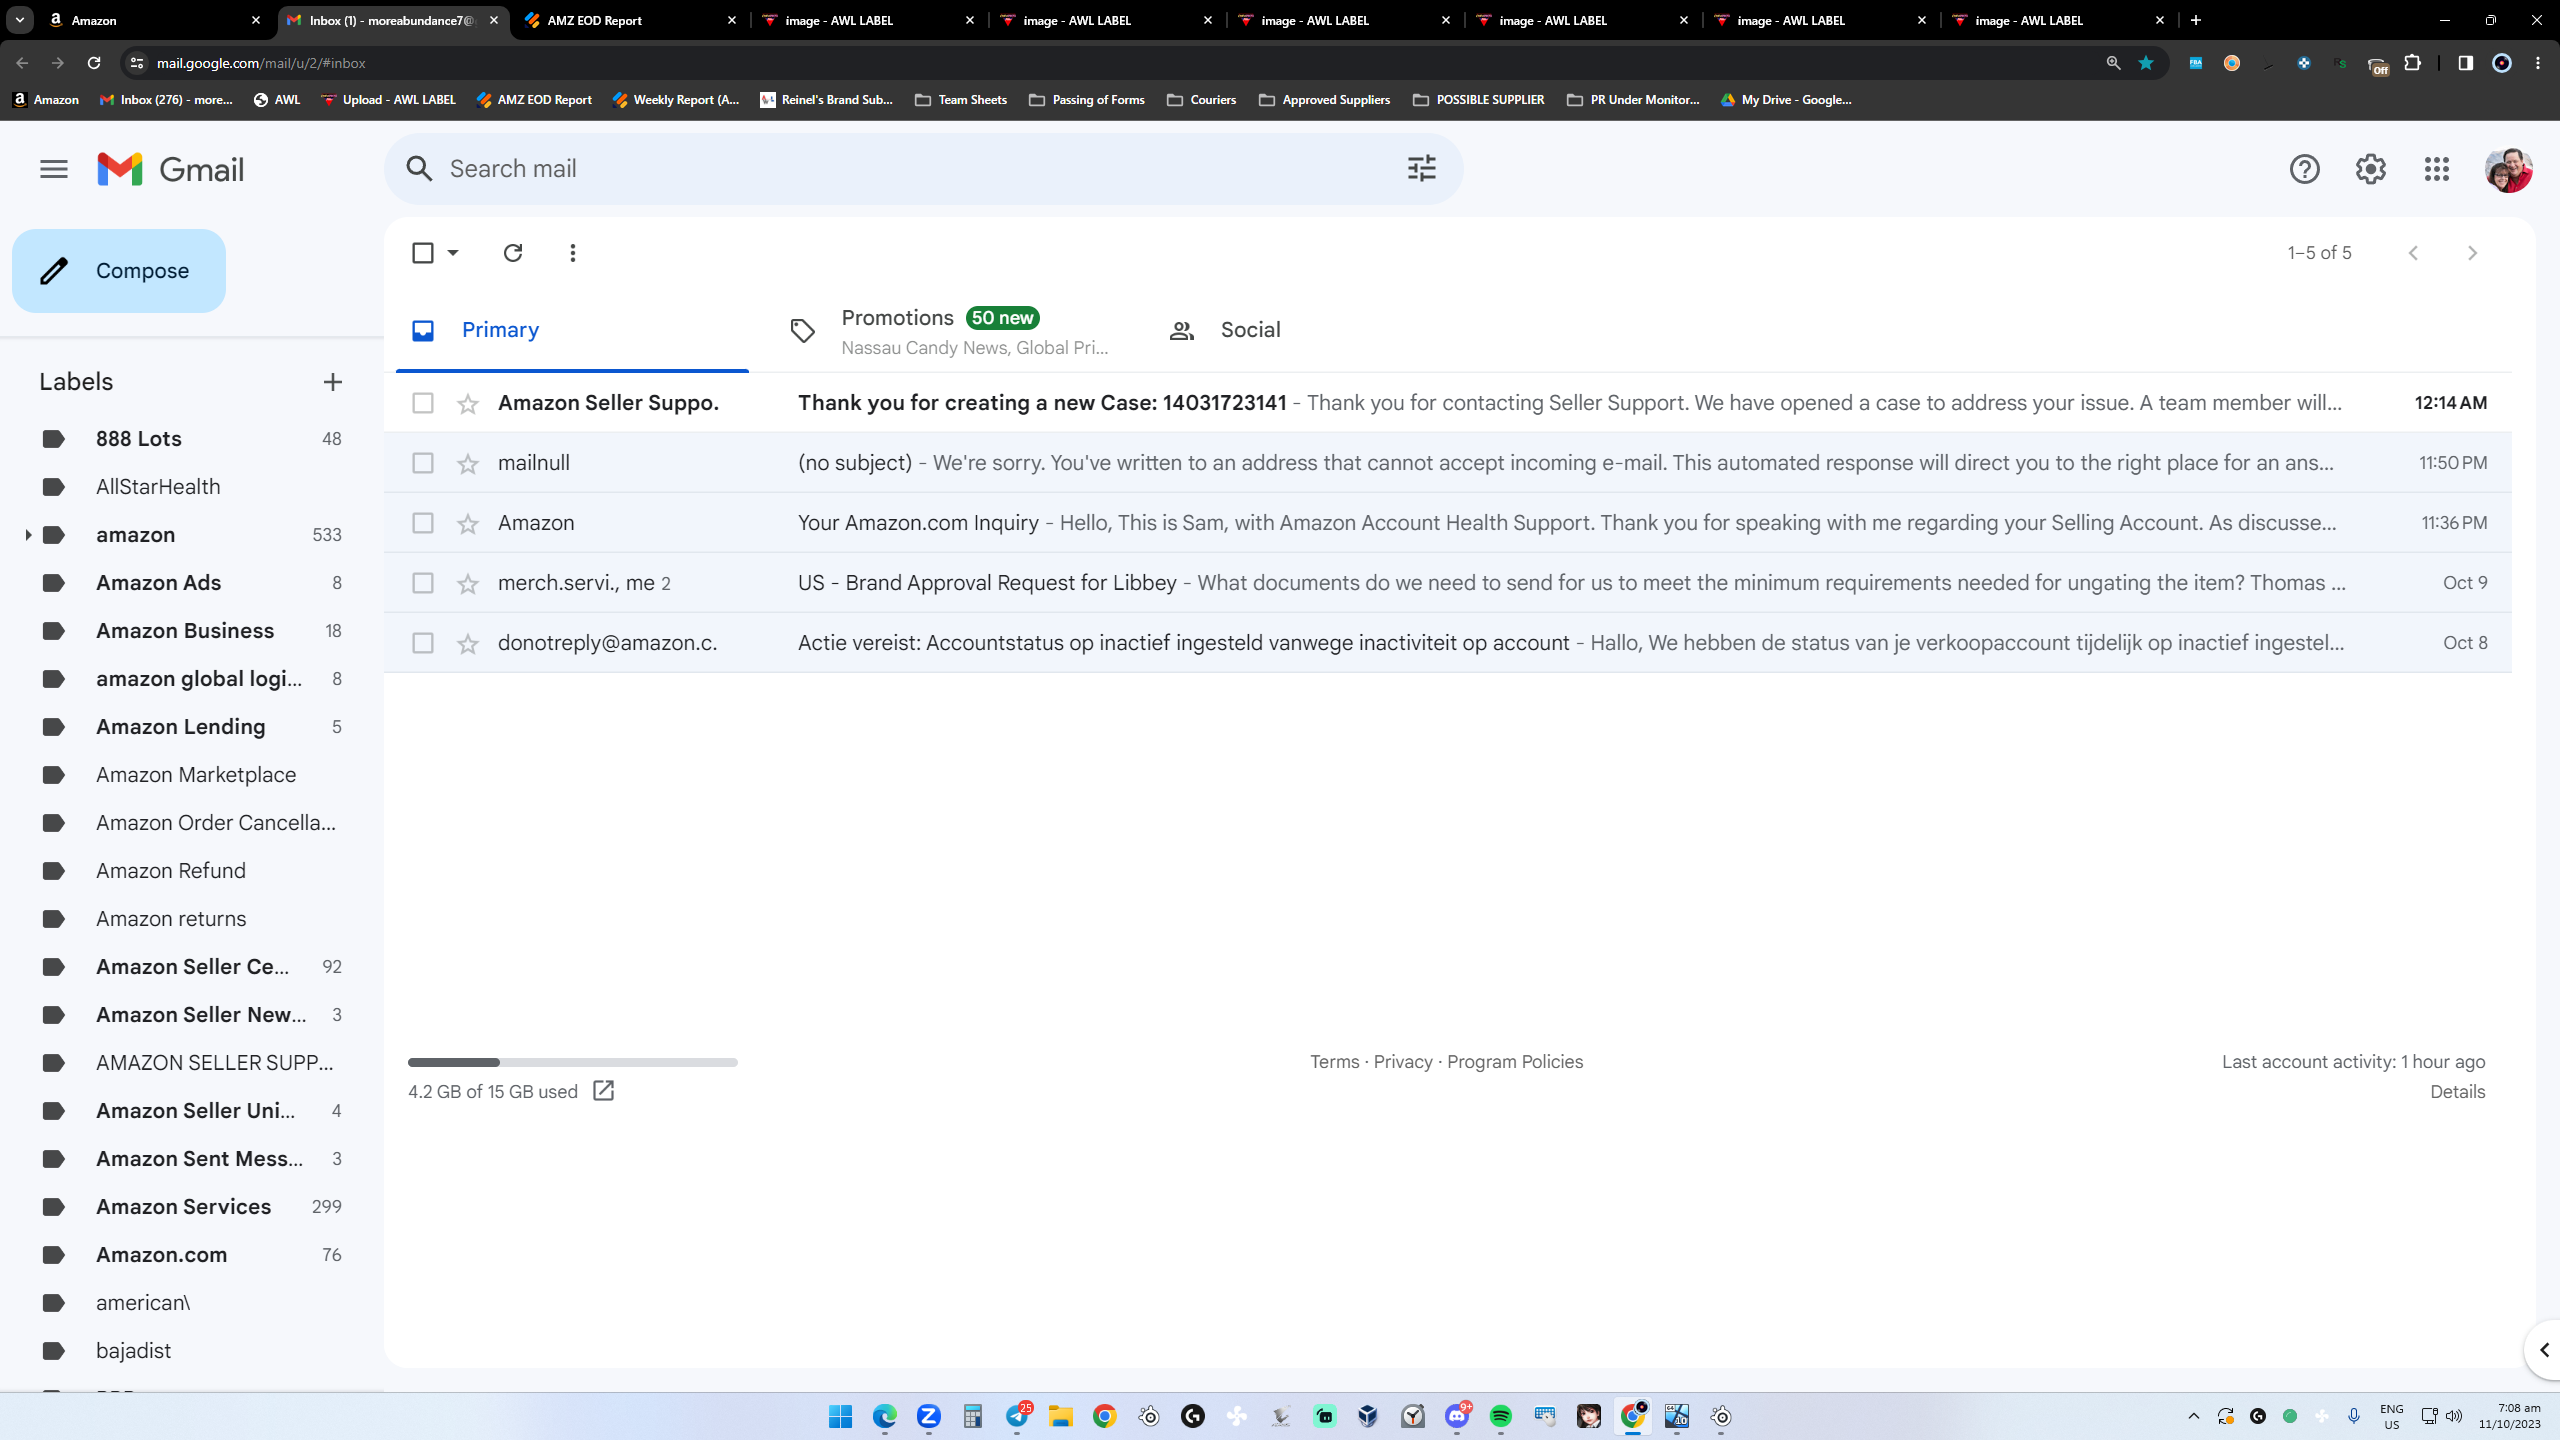The height and width of the screenshot is (1440, 2560).
Task: Go to next page of messages
Action: pyautogui.click(x=2472, y=253)
